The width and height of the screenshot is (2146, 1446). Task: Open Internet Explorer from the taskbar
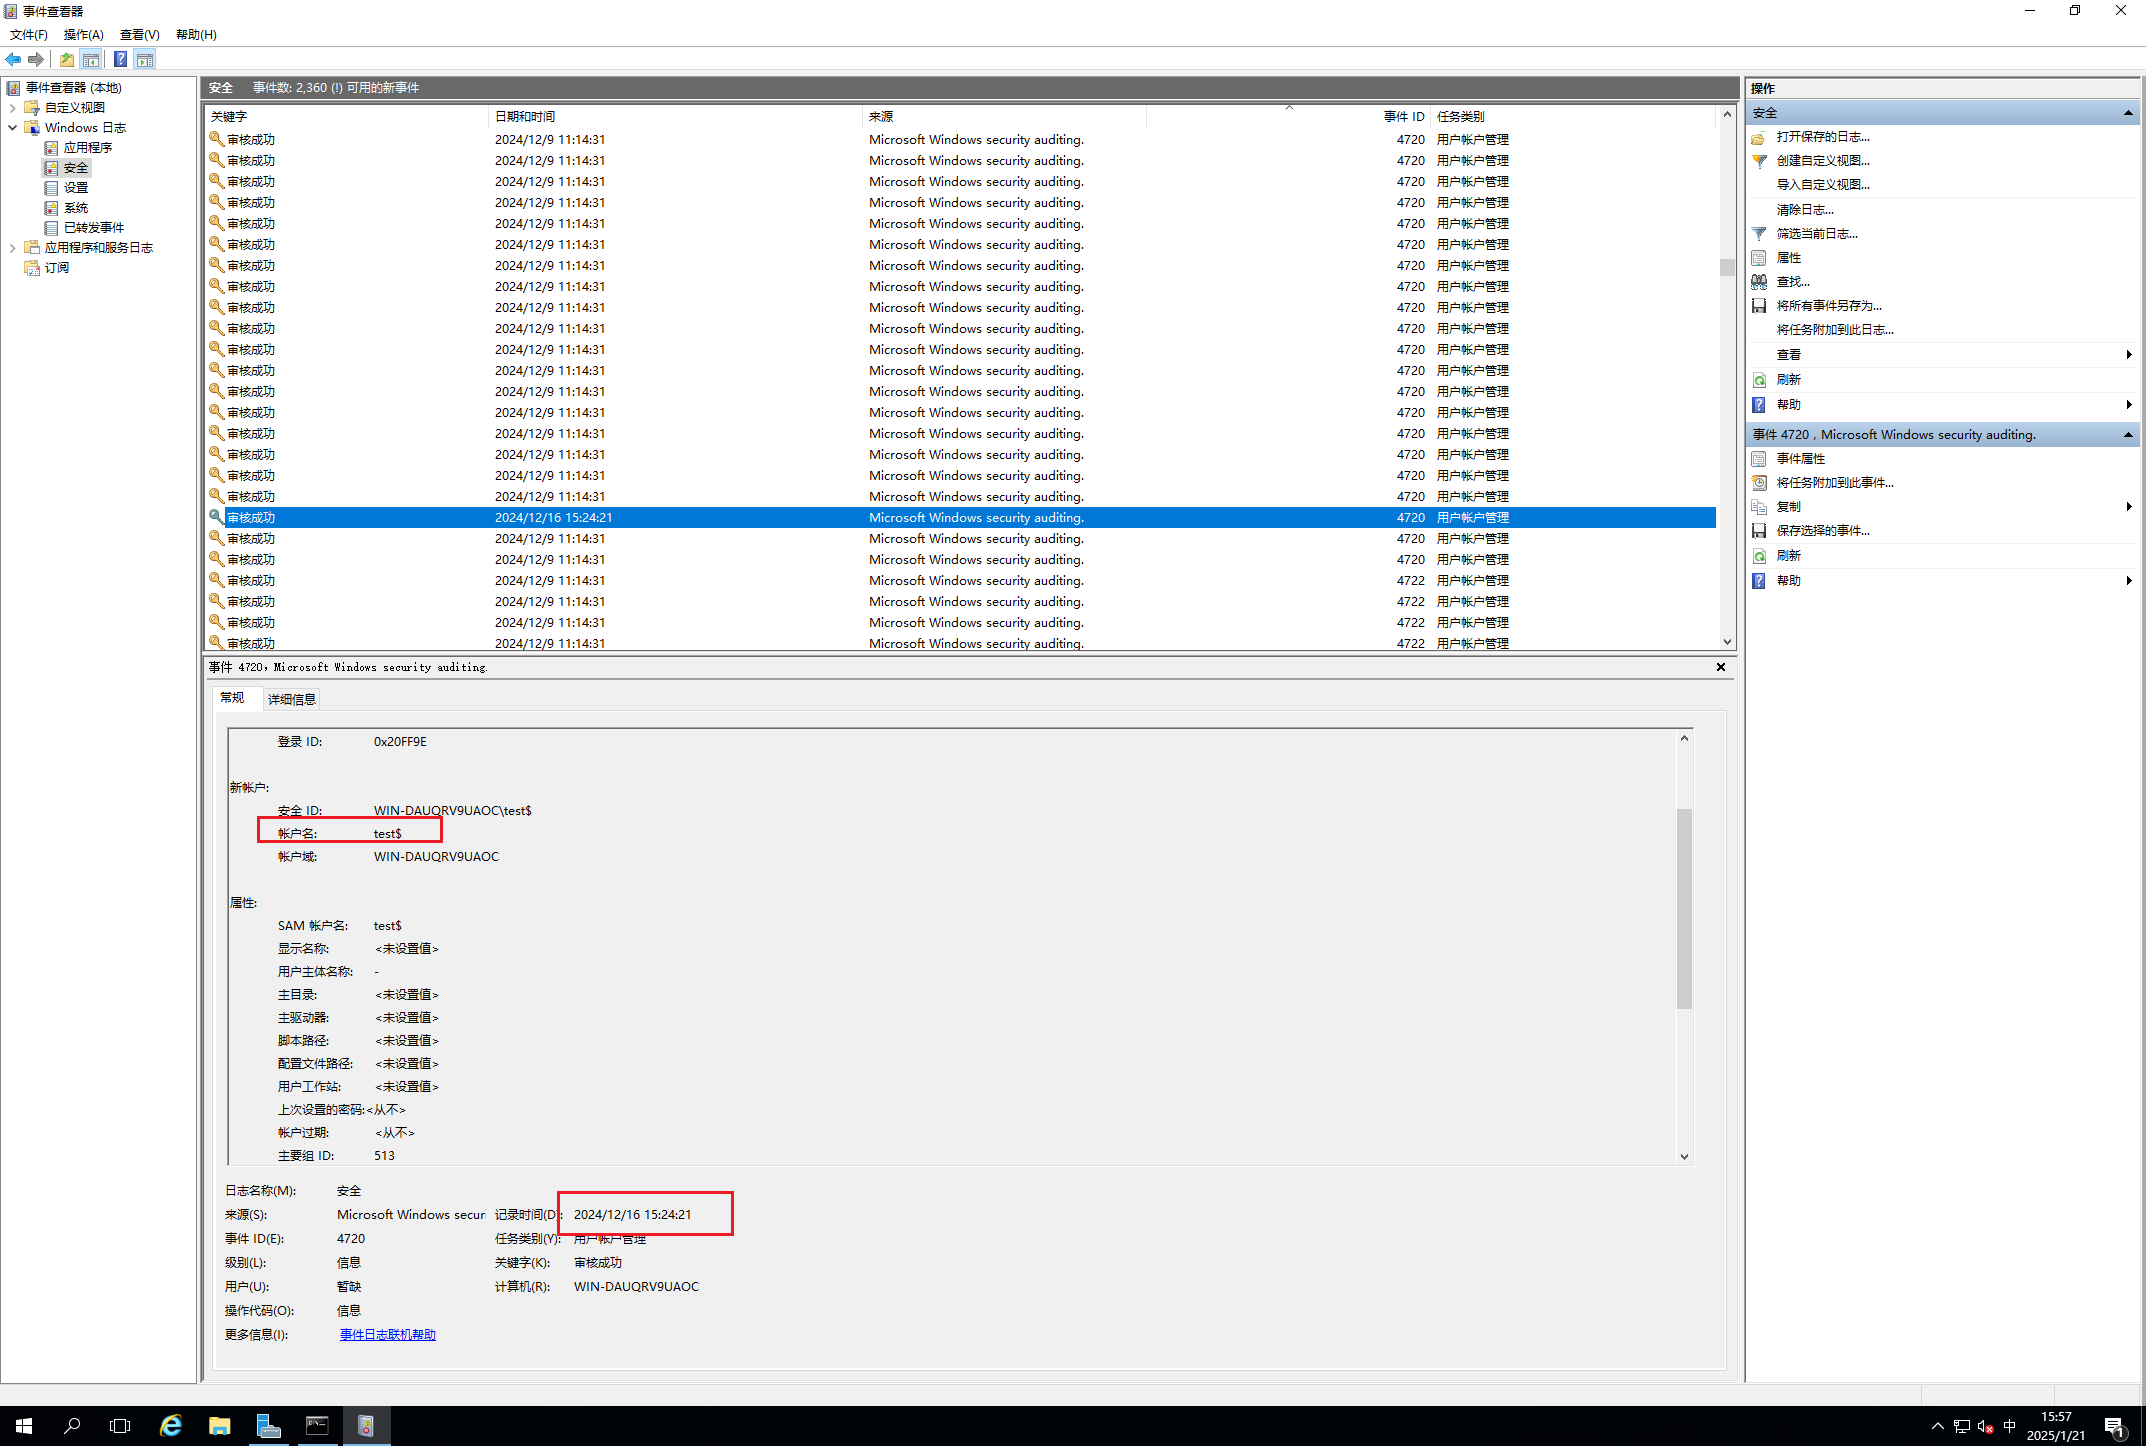tap(171, 1426)
